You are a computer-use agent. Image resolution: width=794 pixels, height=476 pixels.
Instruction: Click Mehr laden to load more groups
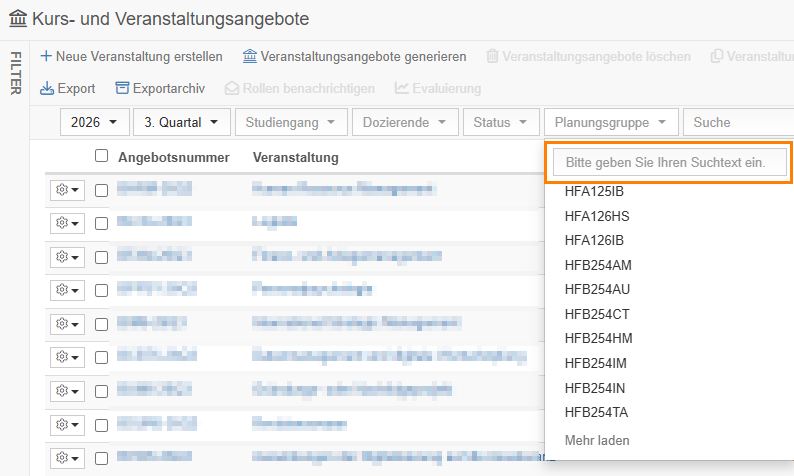(597, 441)
